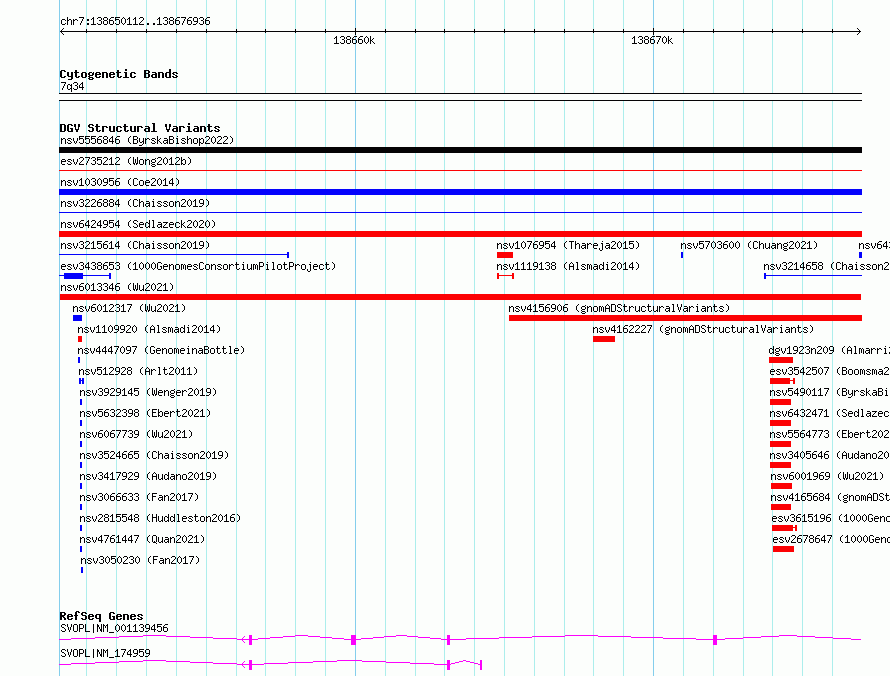This screenshot has width=890, height=676.
Task: Click nsv2815548 (Huddleston2016) label
Action: pos(160,518)
